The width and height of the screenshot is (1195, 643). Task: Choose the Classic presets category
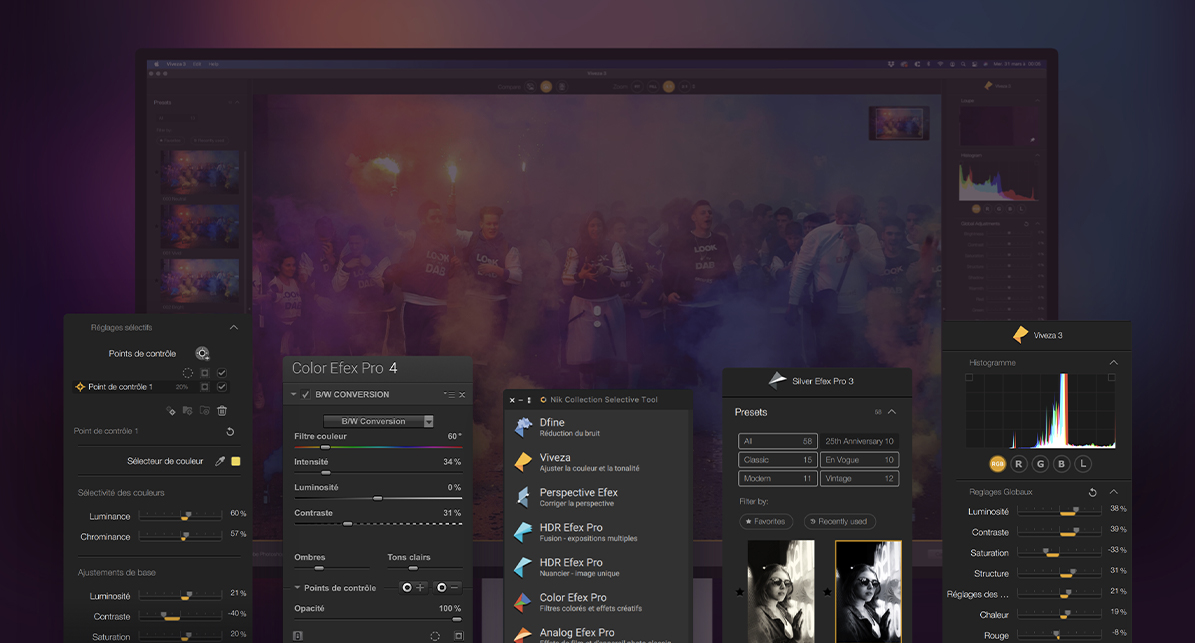tap(777, 460)
